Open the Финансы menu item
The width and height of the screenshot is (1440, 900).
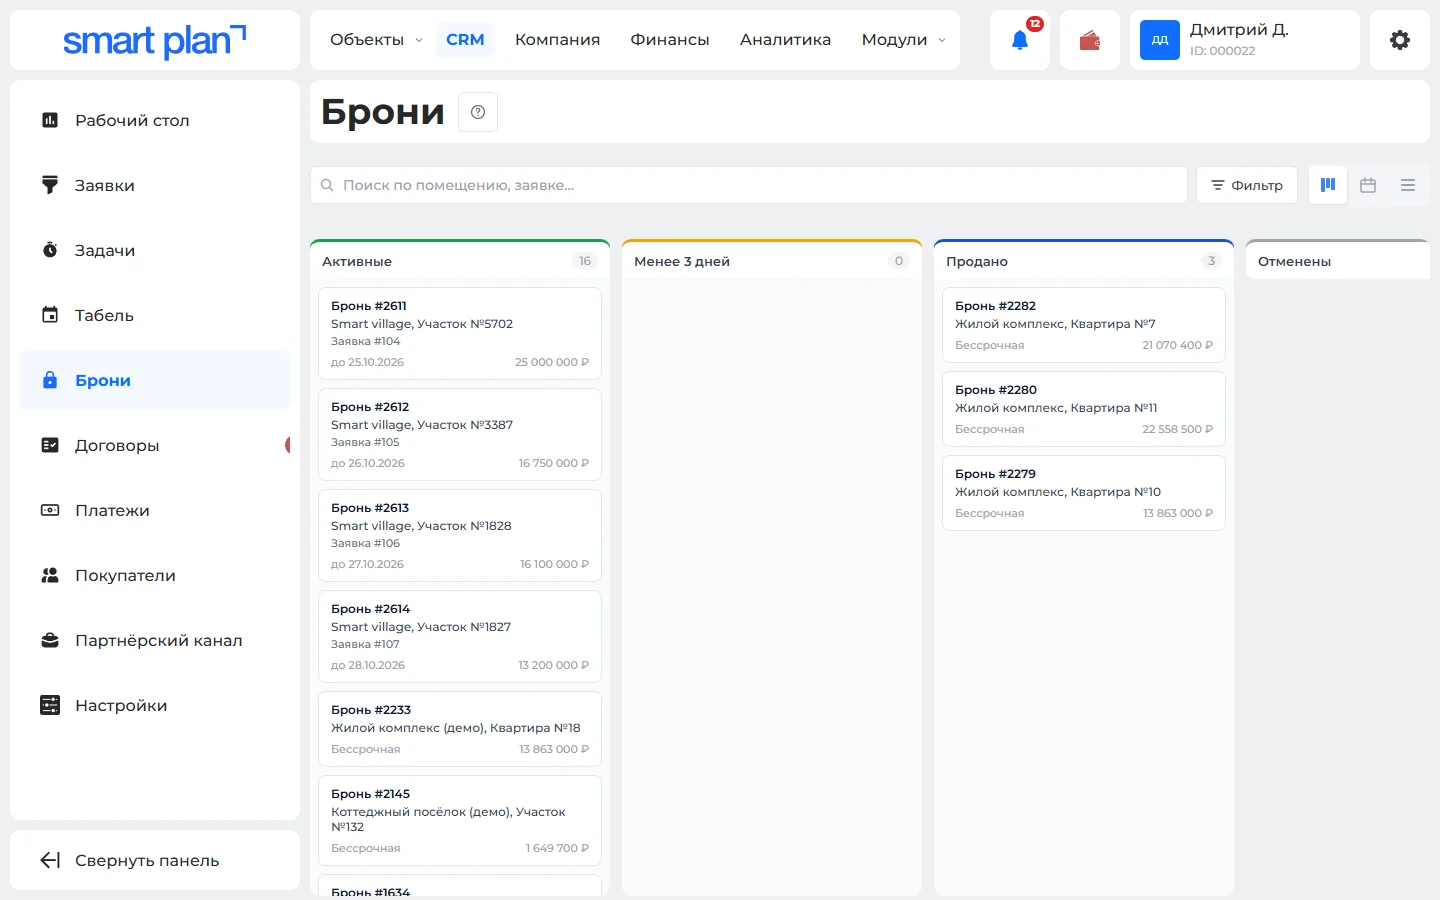pos(670,40)
